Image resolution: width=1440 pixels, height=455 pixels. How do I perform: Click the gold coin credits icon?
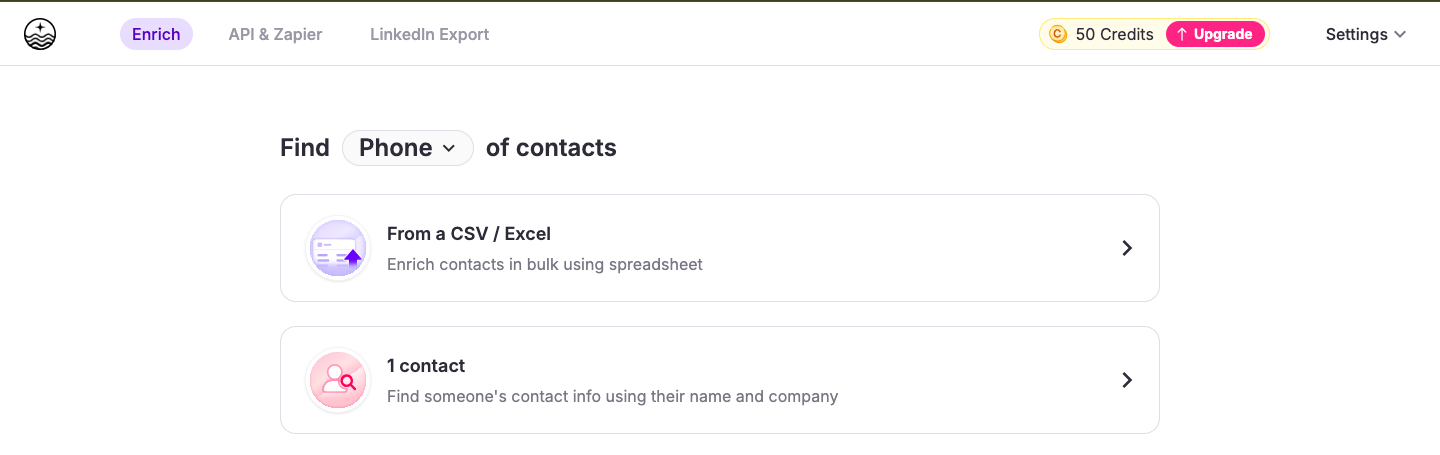tap(1058, 35)
